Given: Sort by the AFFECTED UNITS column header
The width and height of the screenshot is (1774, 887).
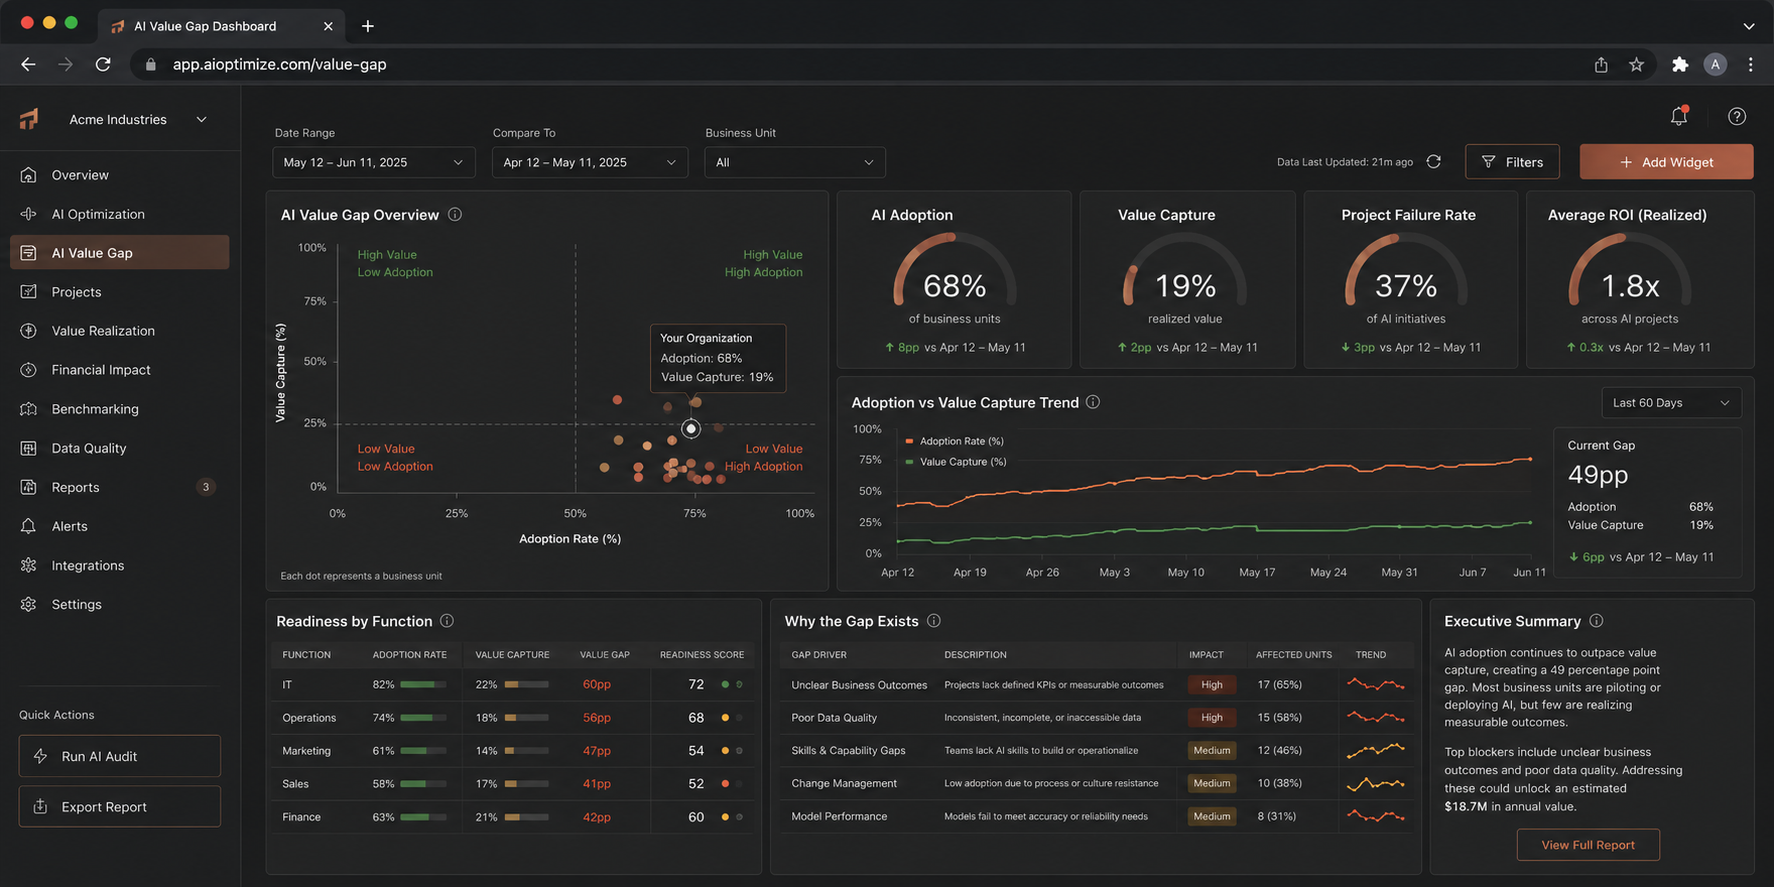Looking at the screenshot, I should pyautogui.click(x=1294, y=655).
